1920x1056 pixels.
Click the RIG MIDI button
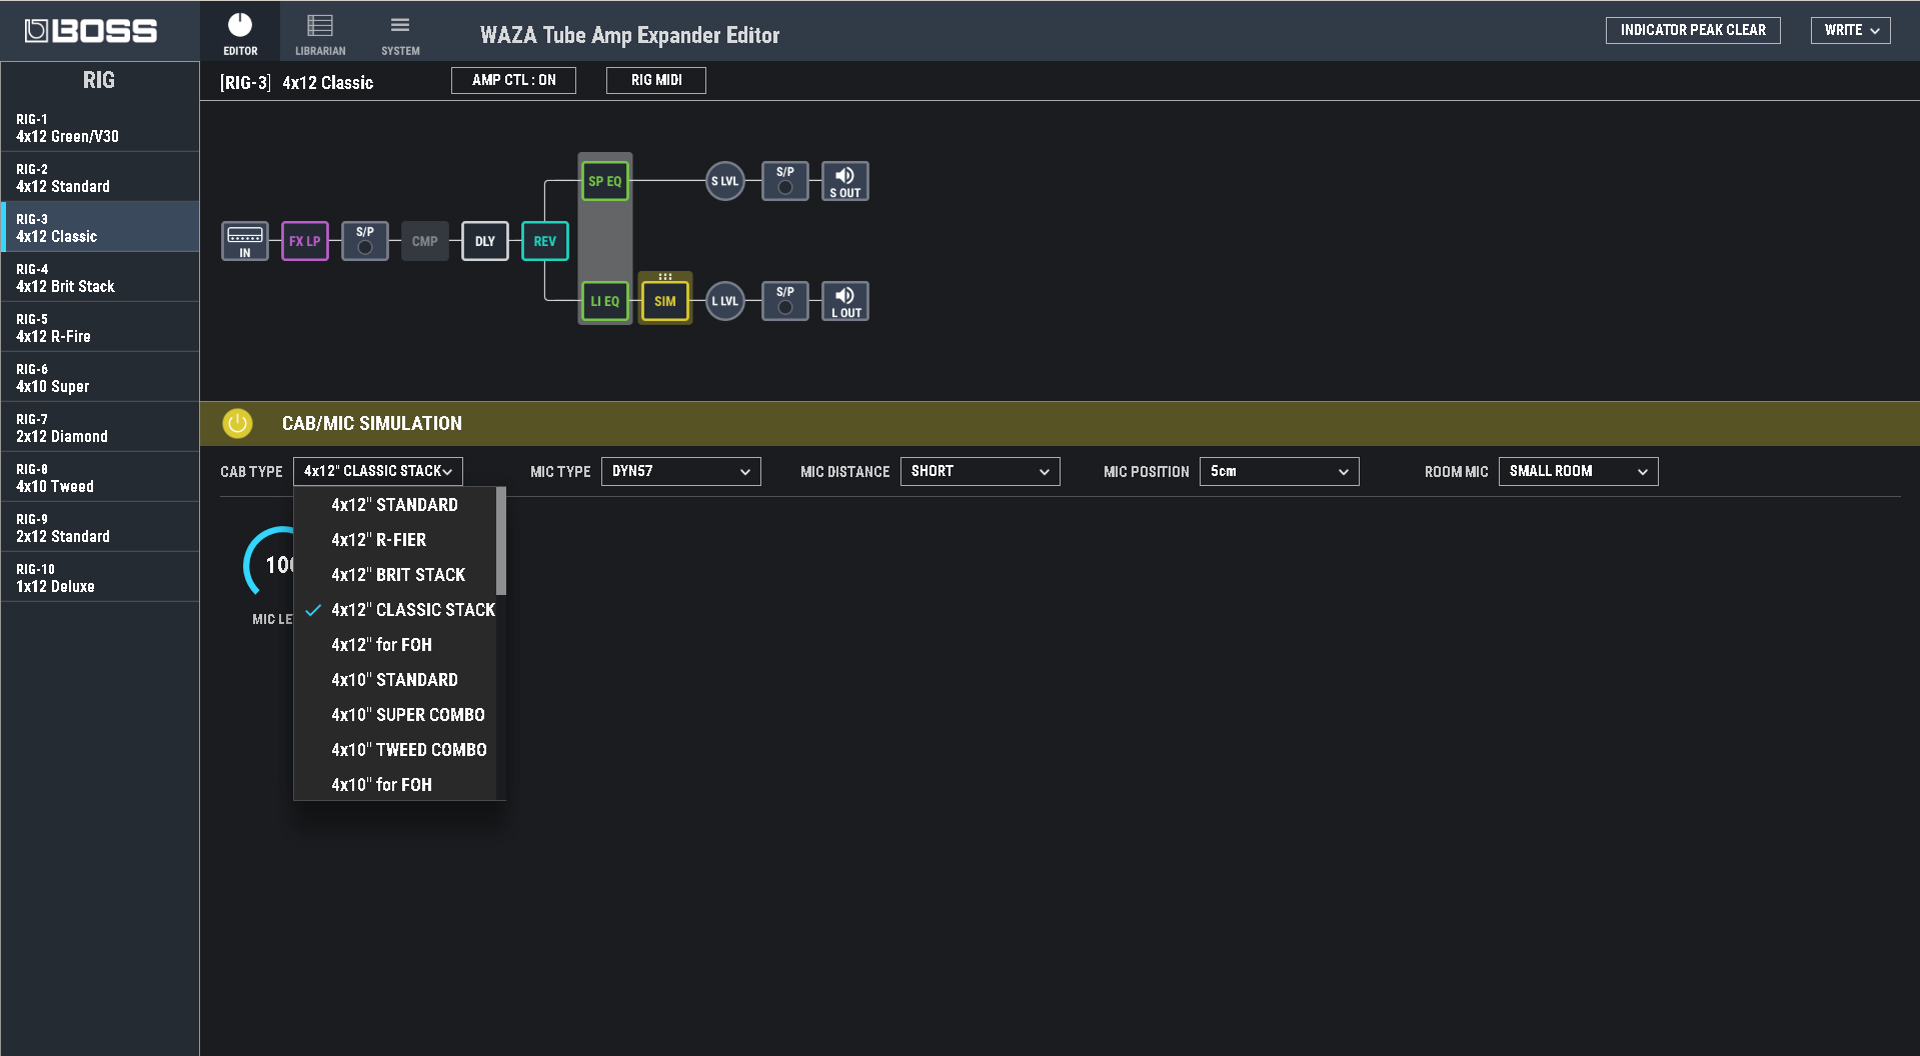pos(656,80)
